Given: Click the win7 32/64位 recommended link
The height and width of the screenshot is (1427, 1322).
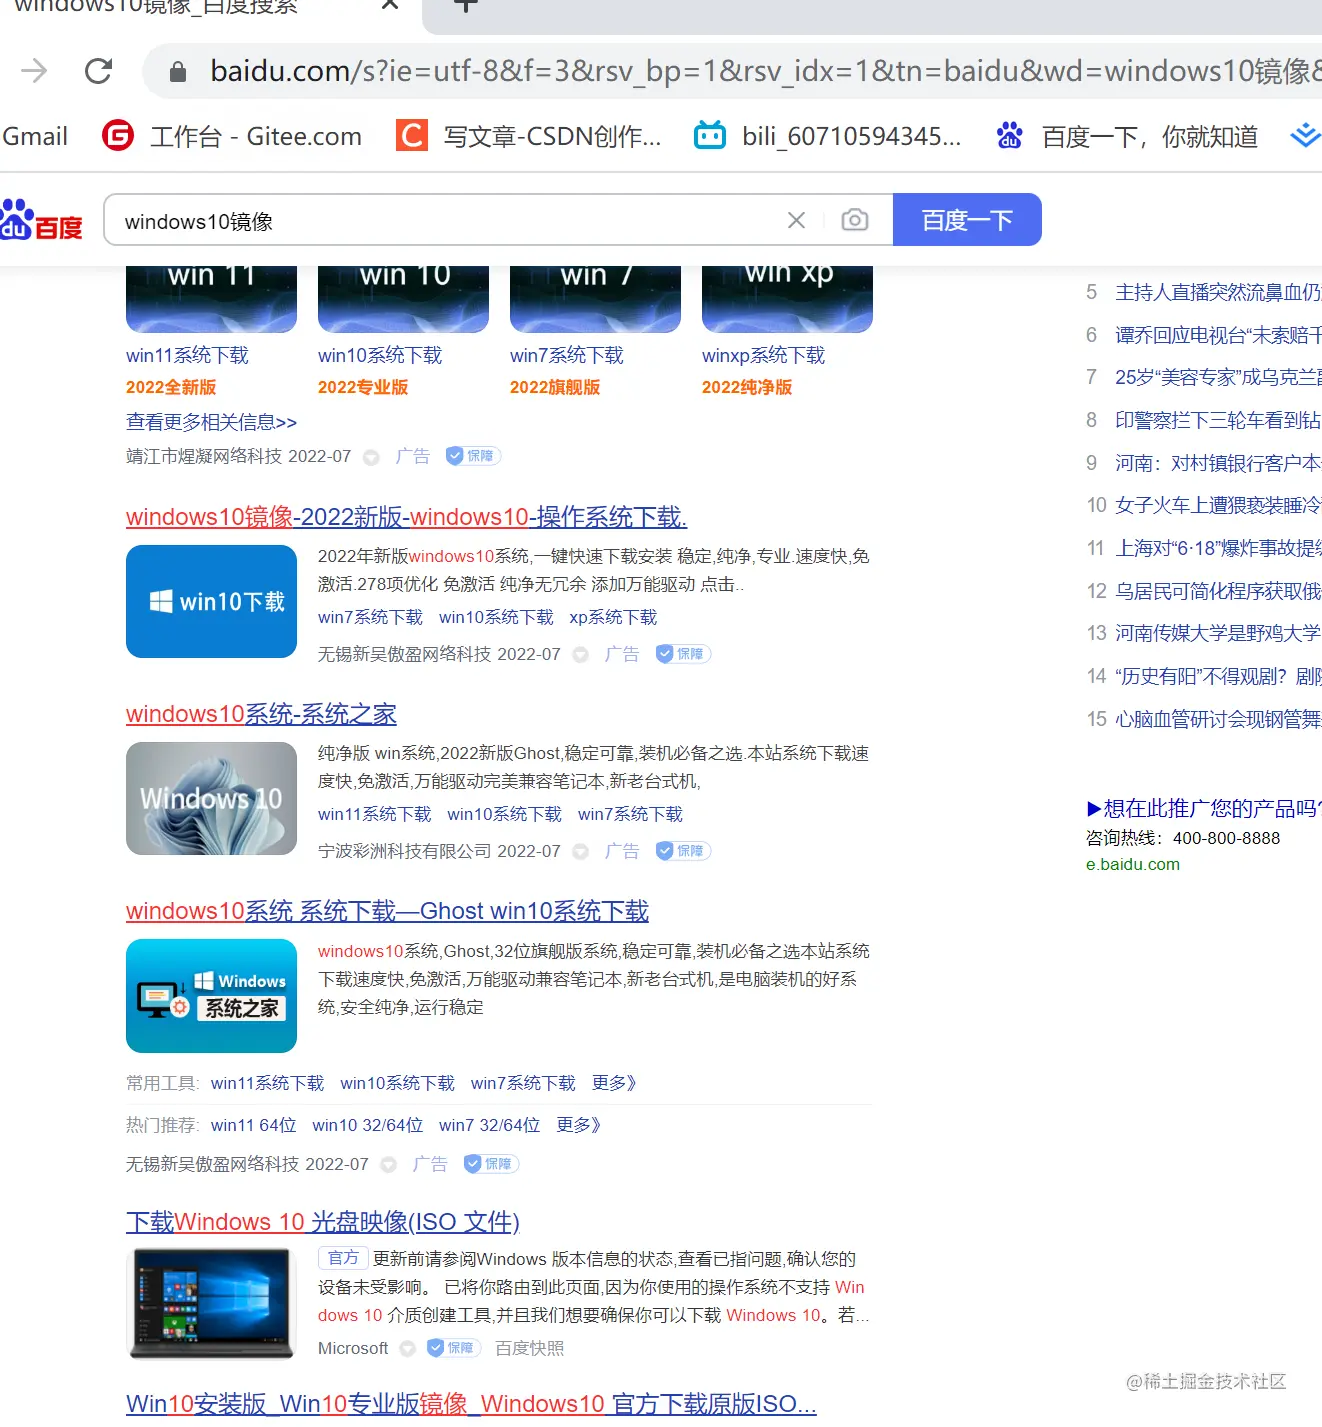Looking at the screenshot, I should point(489,1125).
